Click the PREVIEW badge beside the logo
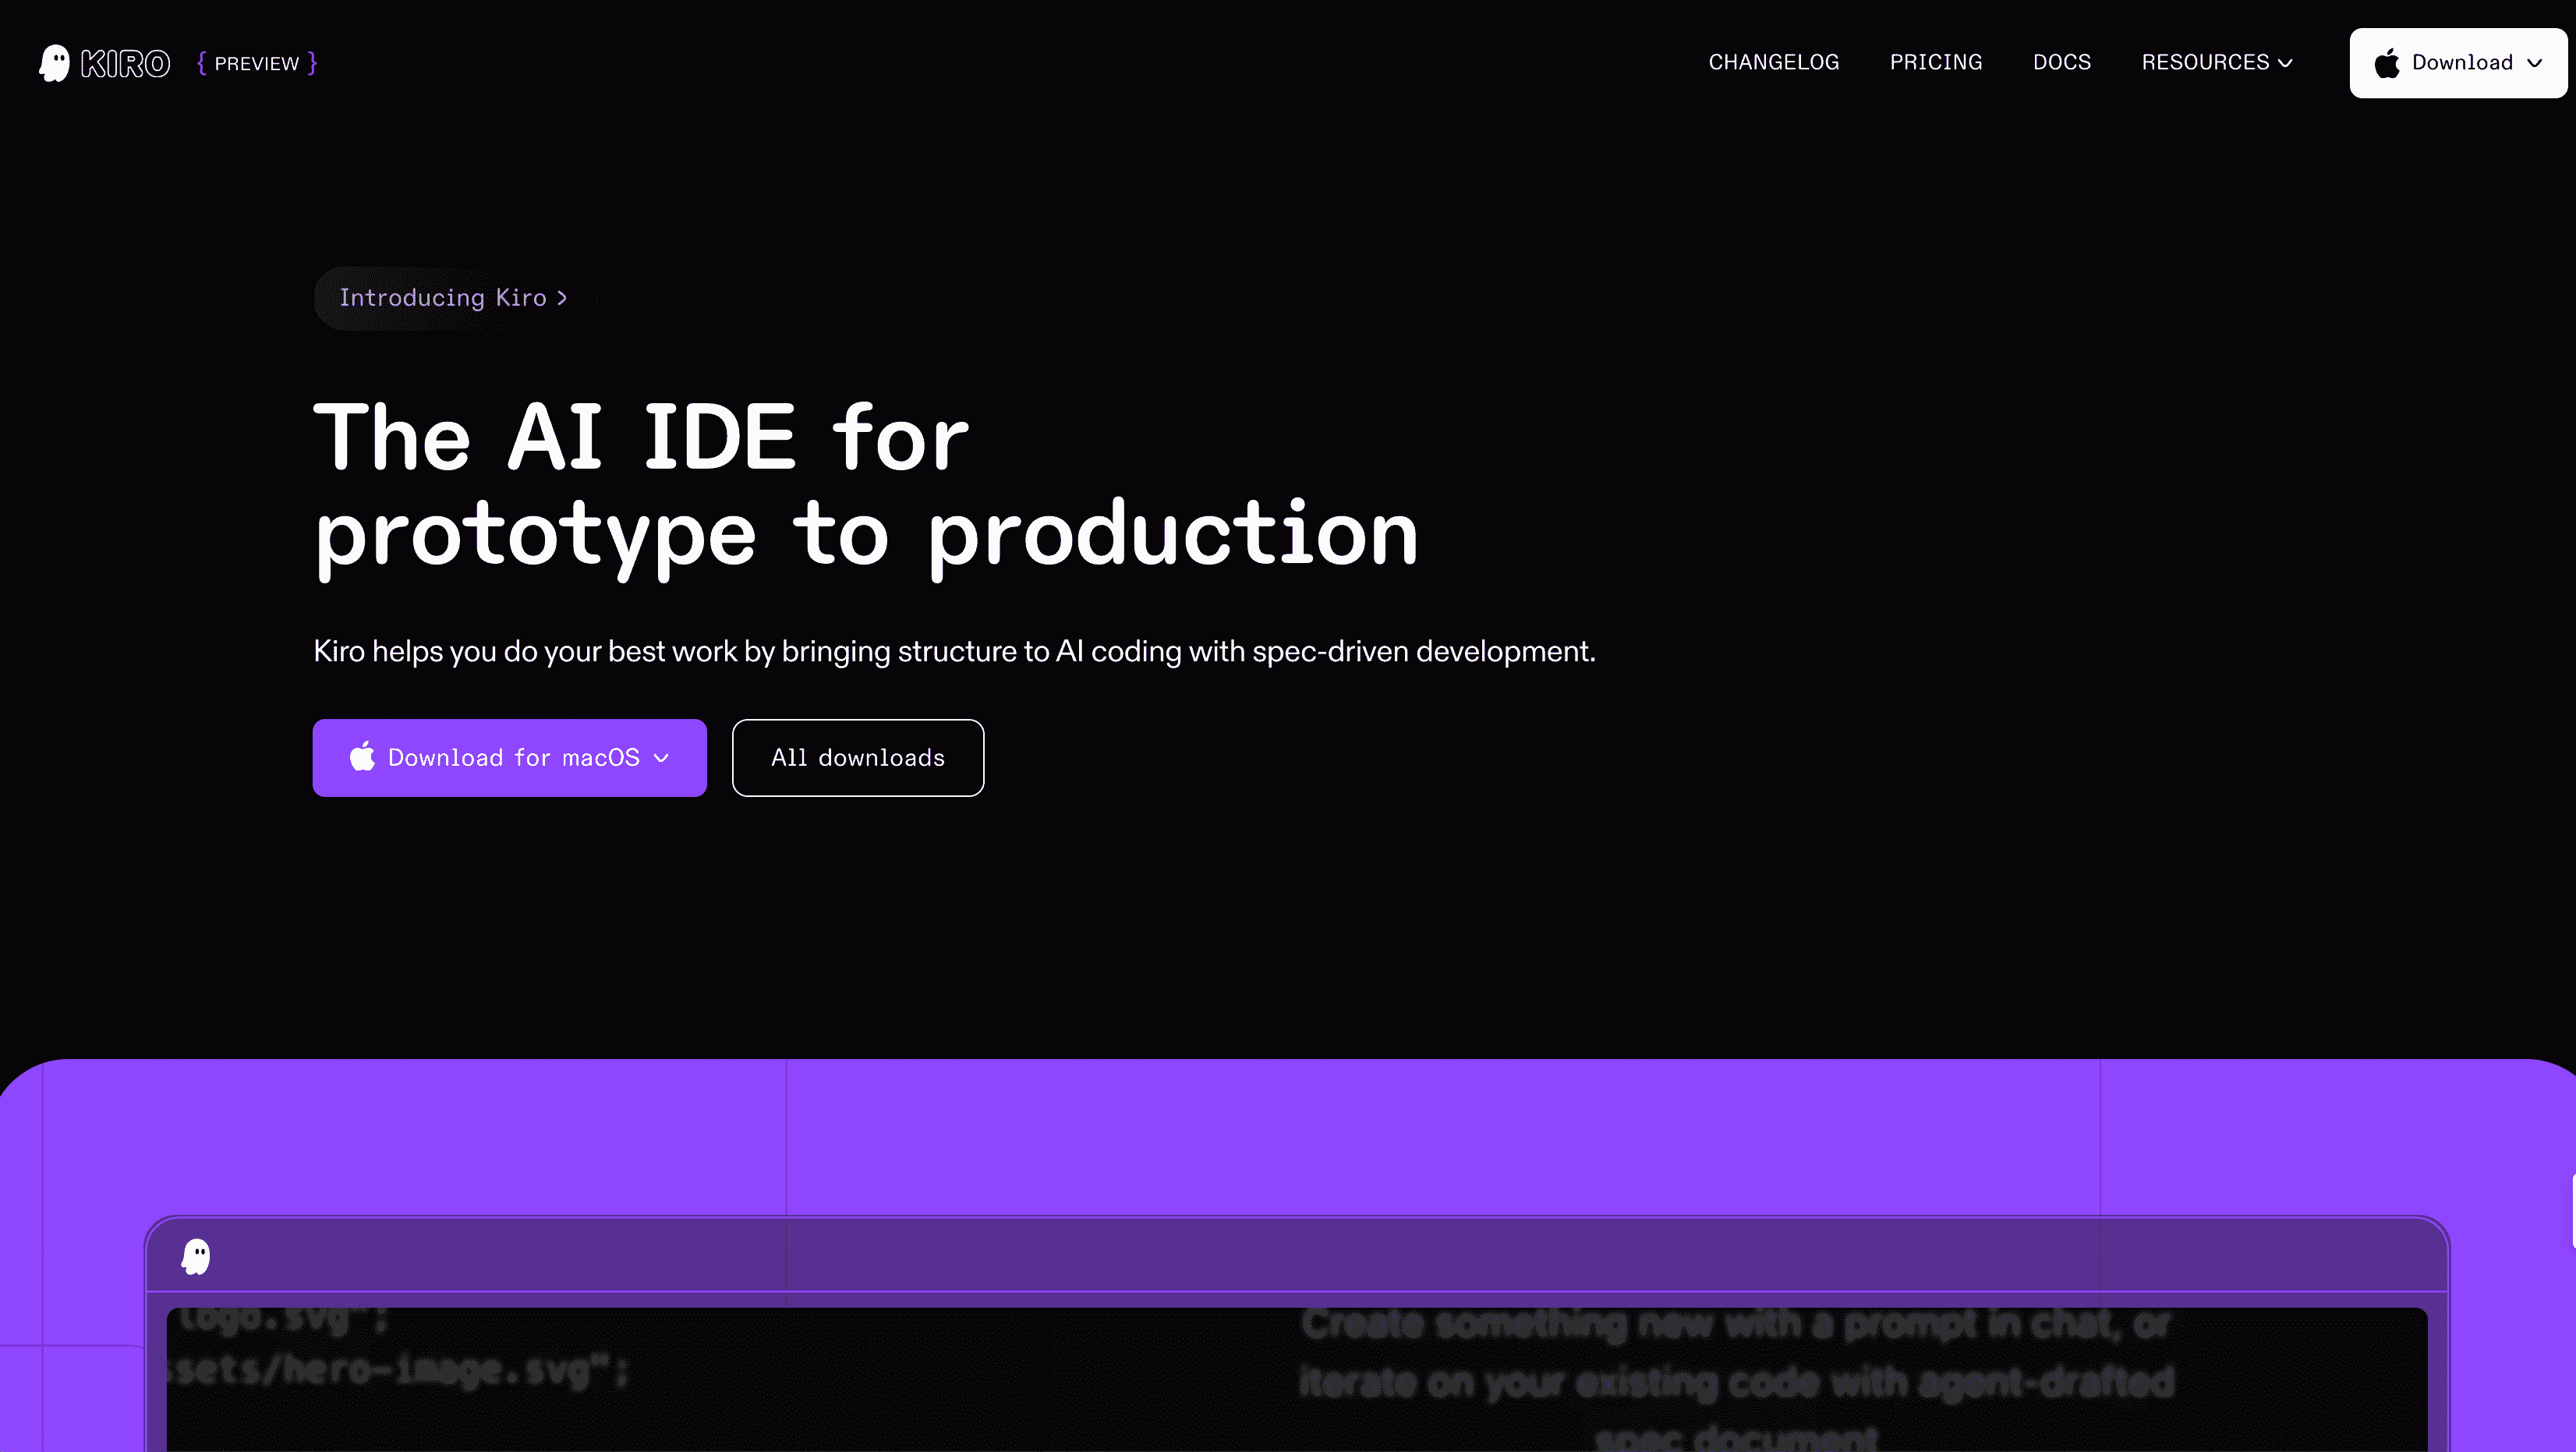This screenshot has height=1452, width=2576. 257,63
